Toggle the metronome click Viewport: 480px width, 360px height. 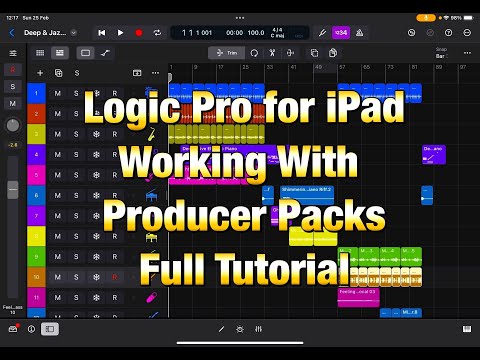tap(359, 33)
